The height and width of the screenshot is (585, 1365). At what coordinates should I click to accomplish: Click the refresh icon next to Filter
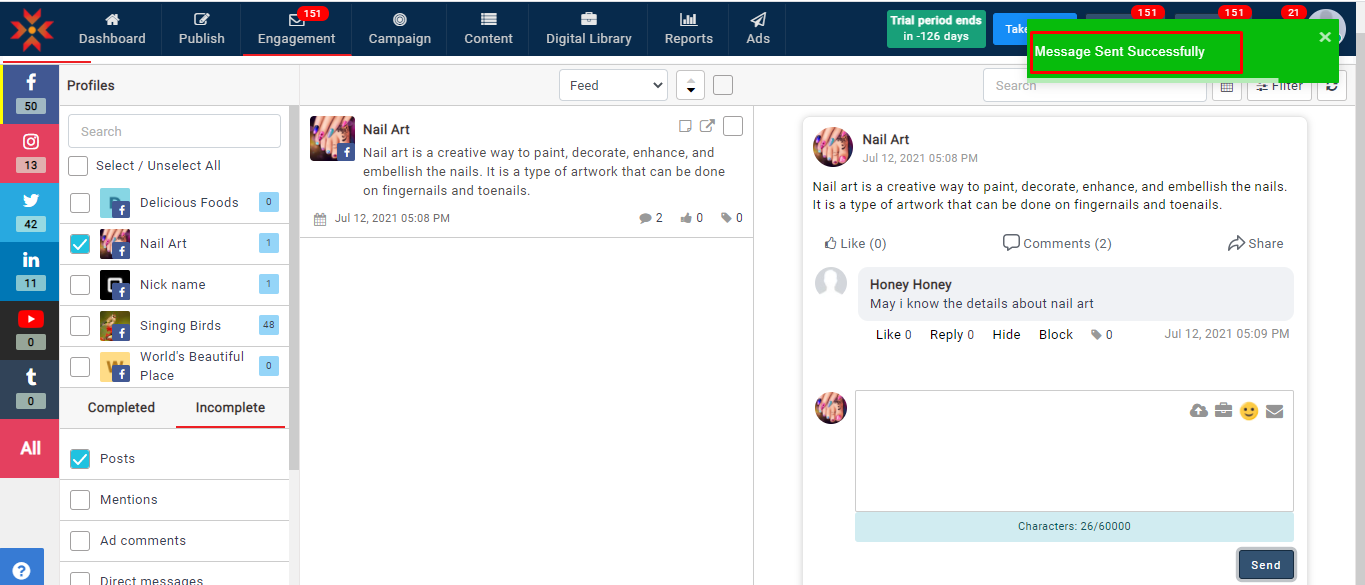coord(1331,86)
